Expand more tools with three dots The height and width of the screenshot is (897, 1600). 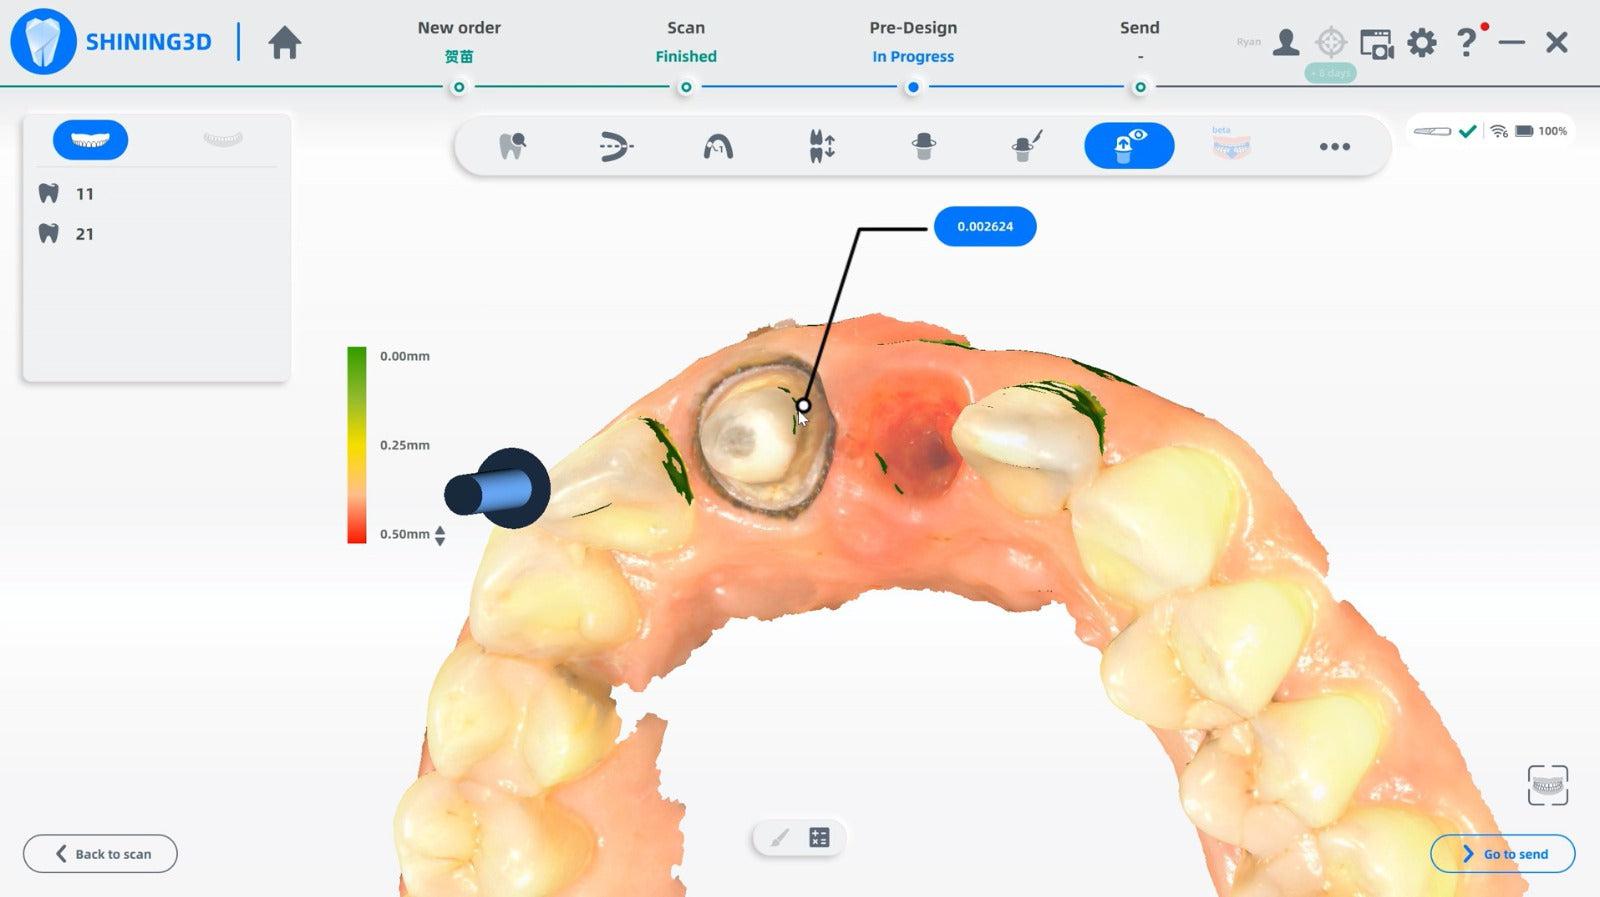pyautogui.click(x=1334, y=147)
